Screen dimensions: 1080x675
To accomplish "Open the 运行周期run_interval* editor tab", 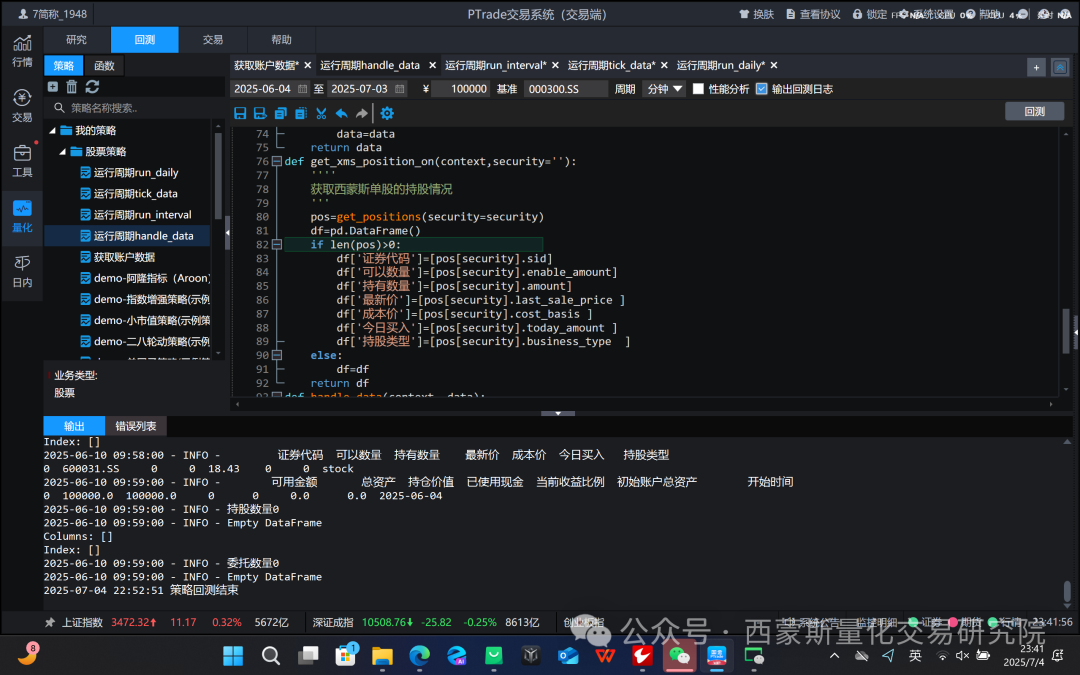I will click(x=495, y=65).
